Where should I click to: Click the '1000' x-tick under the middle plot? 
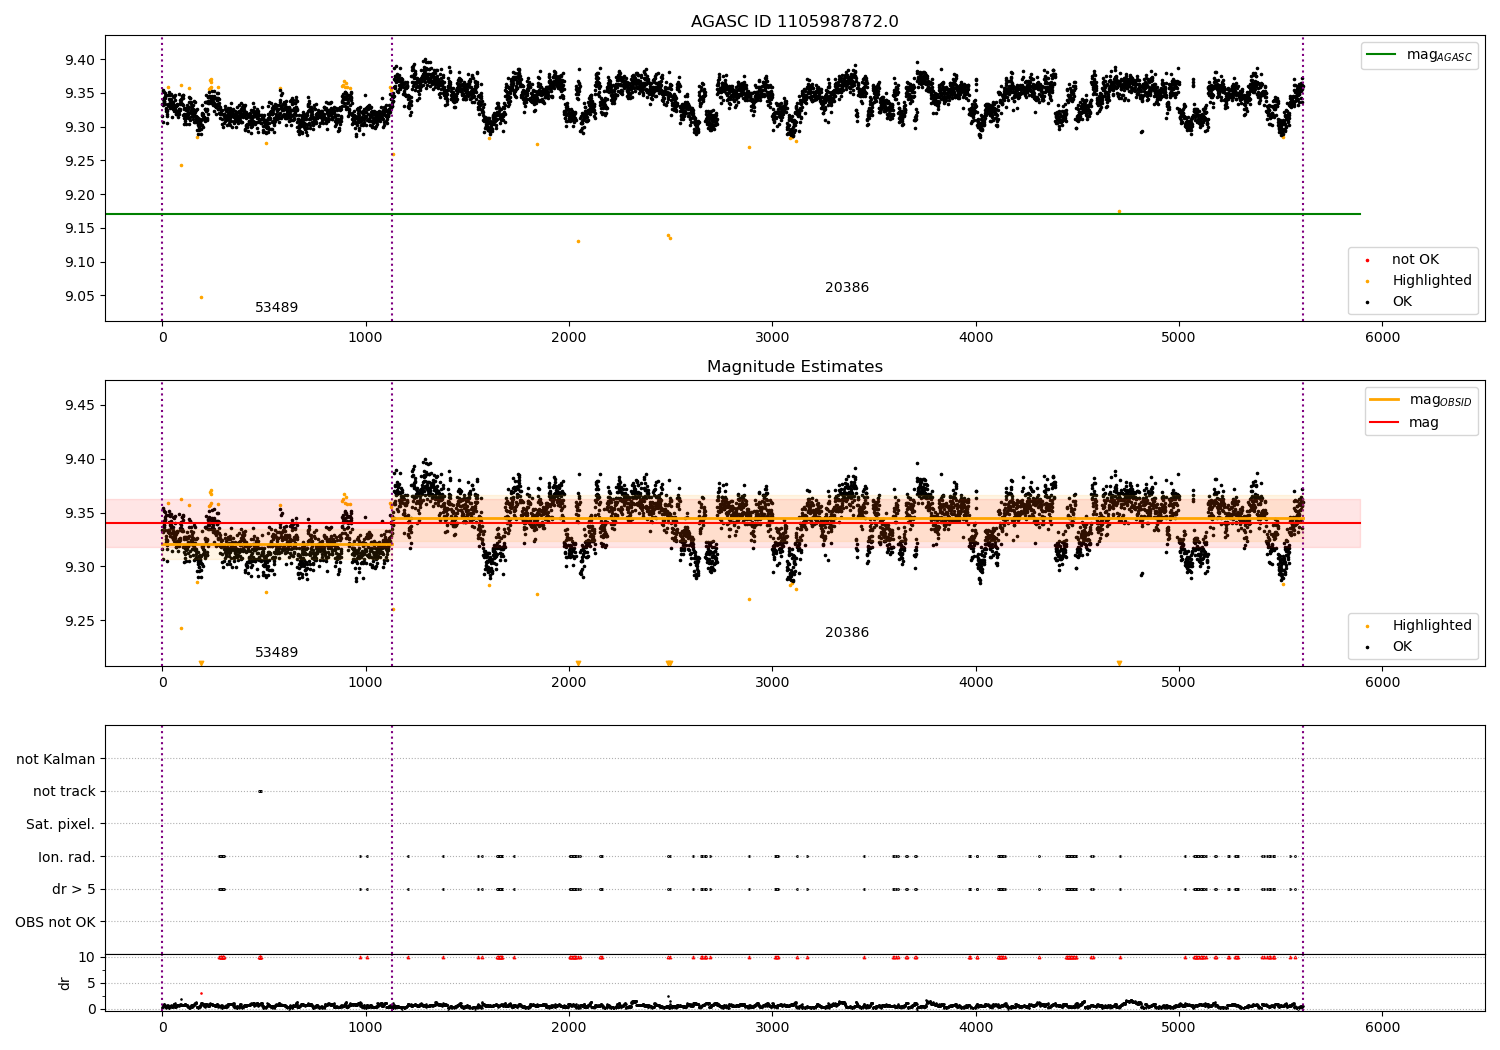366,683
